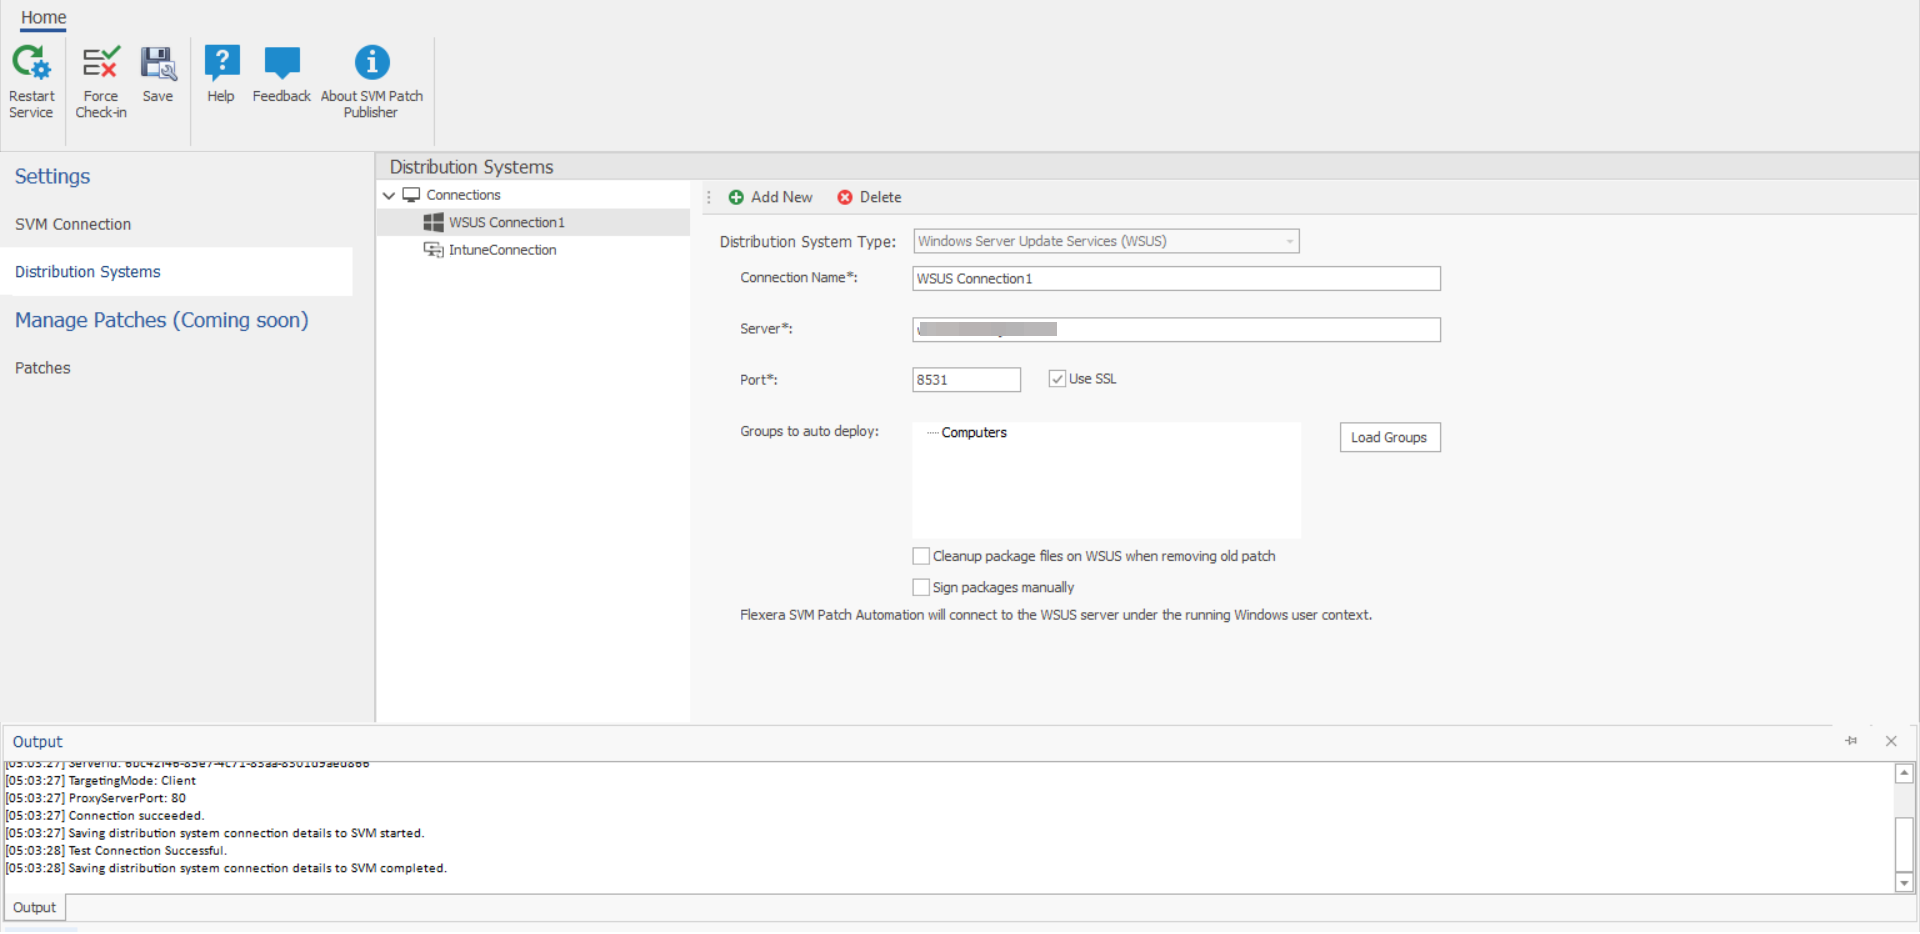Click Output scrollbar down arrow
This screenshot has width=1920, height=934.
[x=1905, y=883]
